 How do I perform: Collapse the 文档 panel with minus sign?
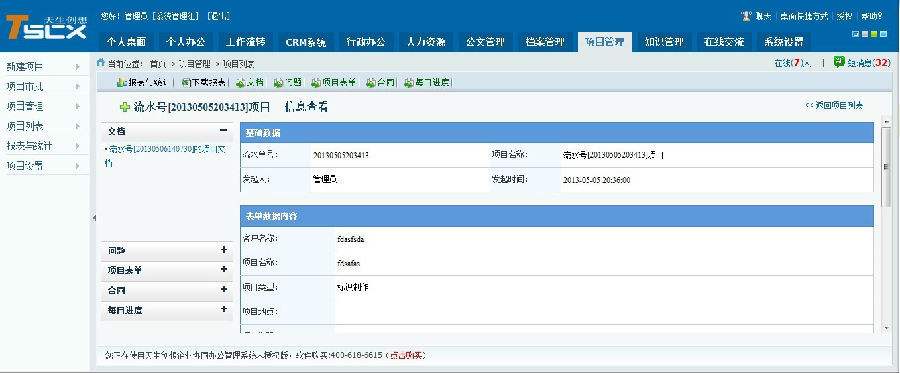coord(223,131)
